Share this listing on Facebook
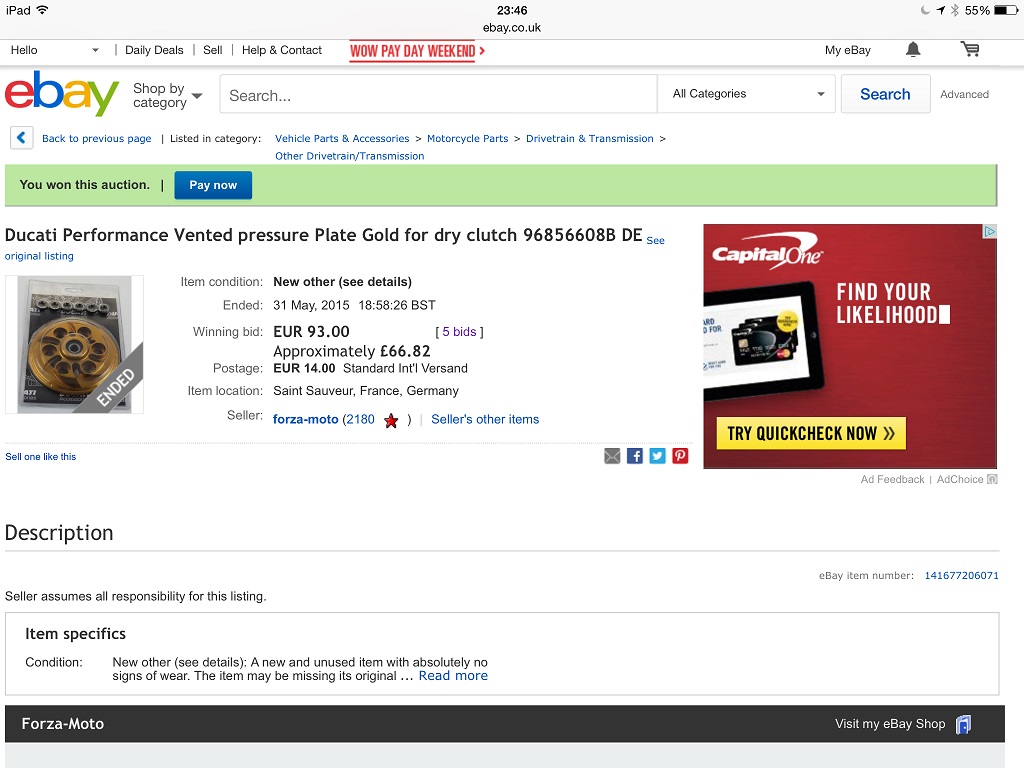 pos(635,456)
